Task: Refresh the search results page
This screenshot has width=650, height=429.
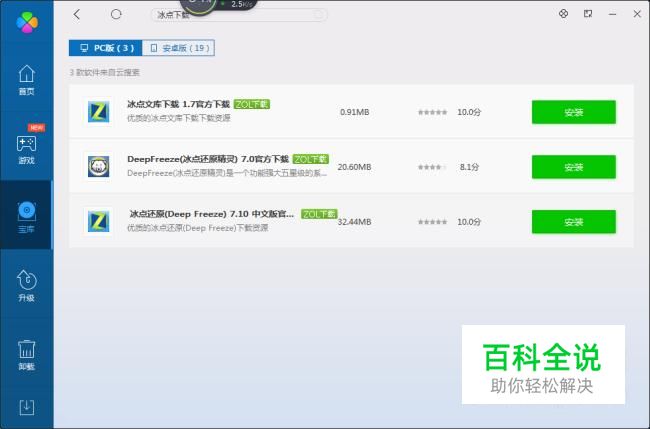Action: [116, 15]
